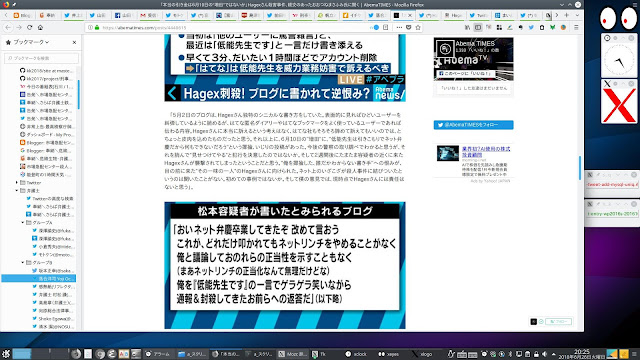Viewport: 640px width, 360px height.
Task: Expand the Twitter bookmark folder
Action: [17, 182]
